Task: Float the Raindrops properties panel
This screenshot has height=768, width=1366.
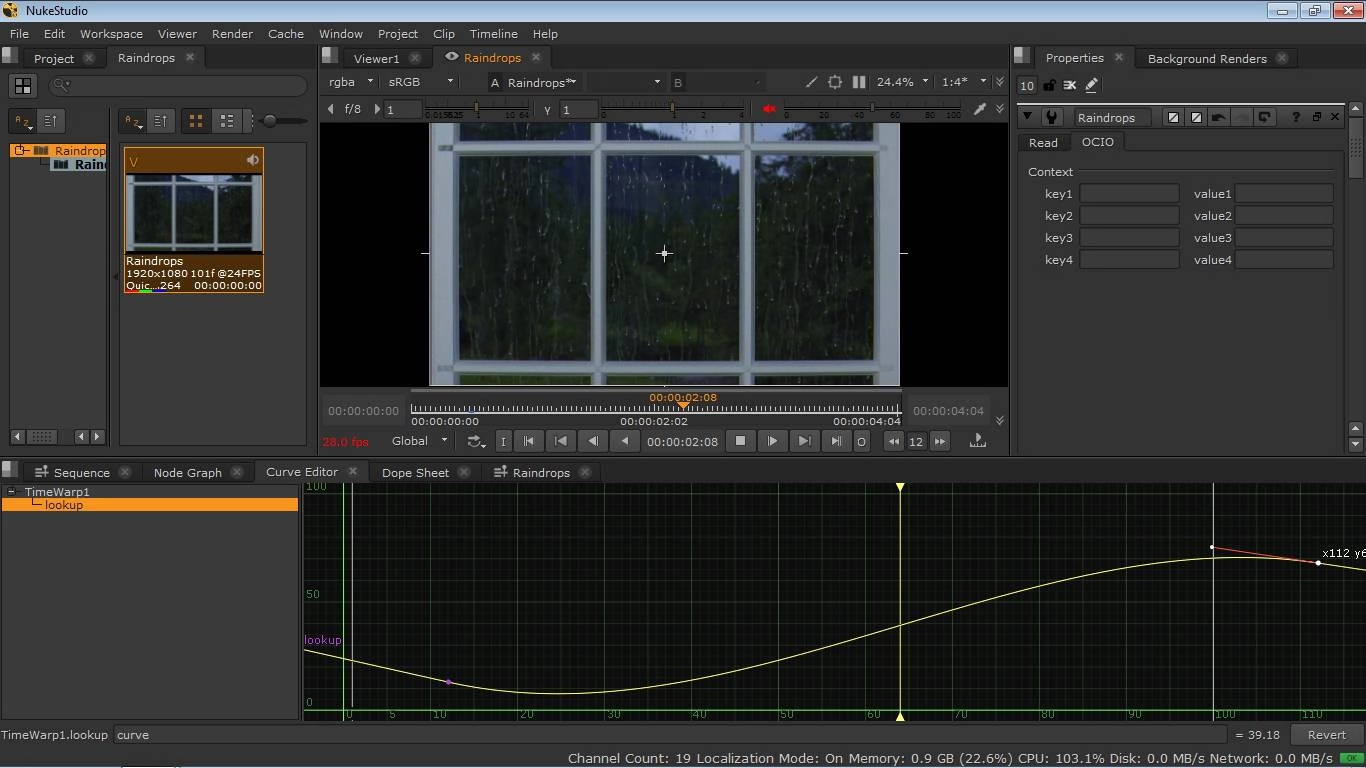Action: point(1316,117)
